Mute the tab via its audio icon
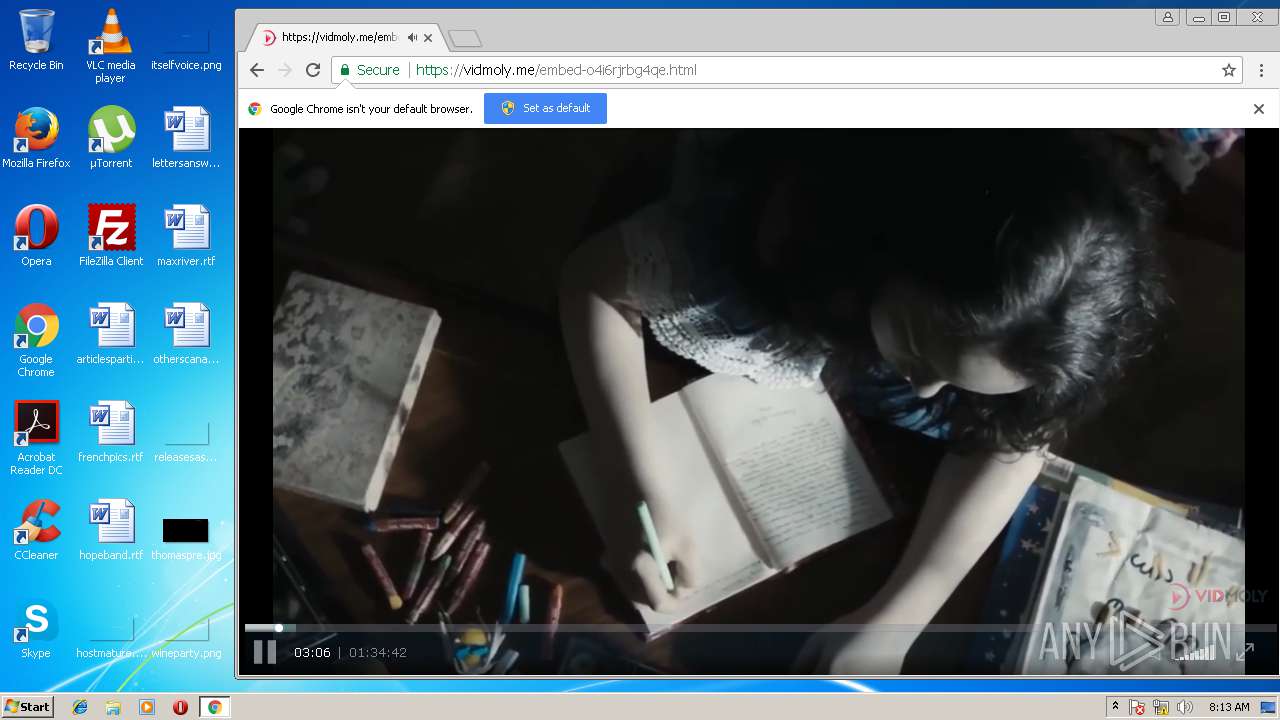Viewport: 1280px width, 720px height. [x=412, y=38]
